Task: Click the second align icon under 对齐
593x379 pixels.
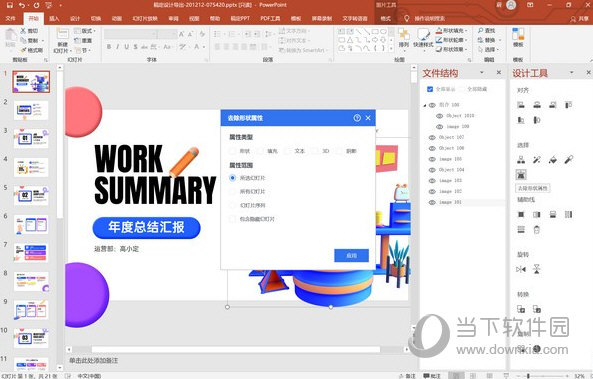Action: 537,105
